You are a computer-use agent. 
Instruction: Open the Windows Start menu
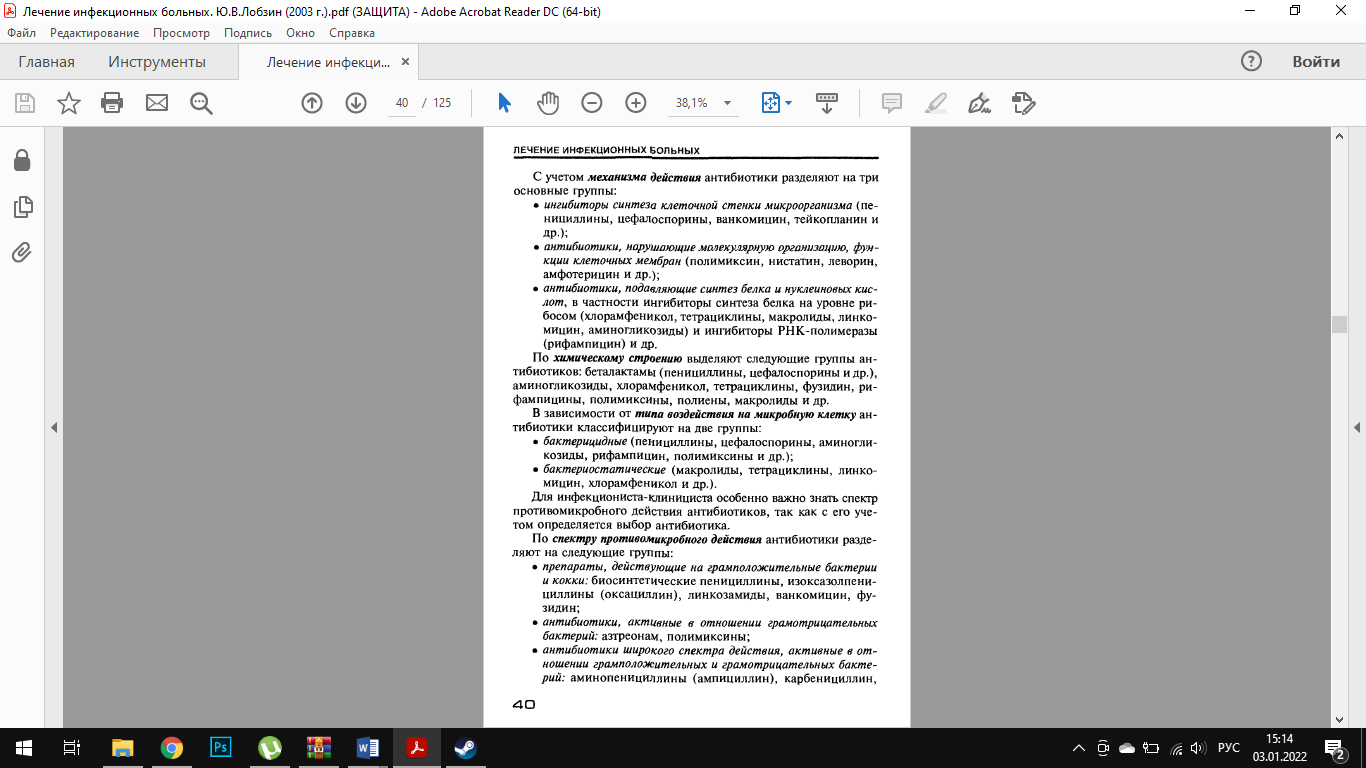tap(24, 748)
